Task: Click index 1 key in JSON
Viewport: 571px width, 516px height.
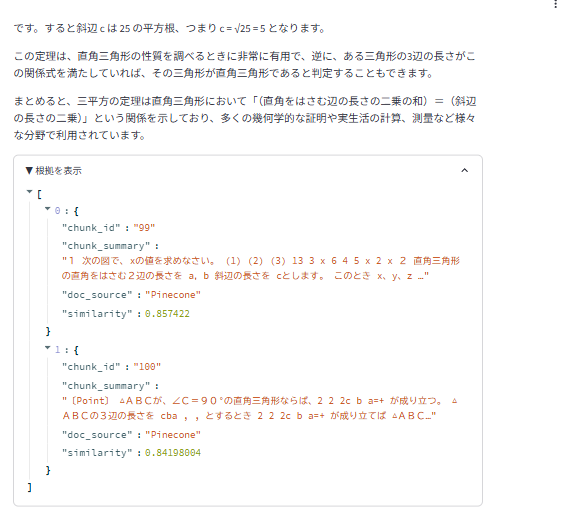Action: coord(58,350)
